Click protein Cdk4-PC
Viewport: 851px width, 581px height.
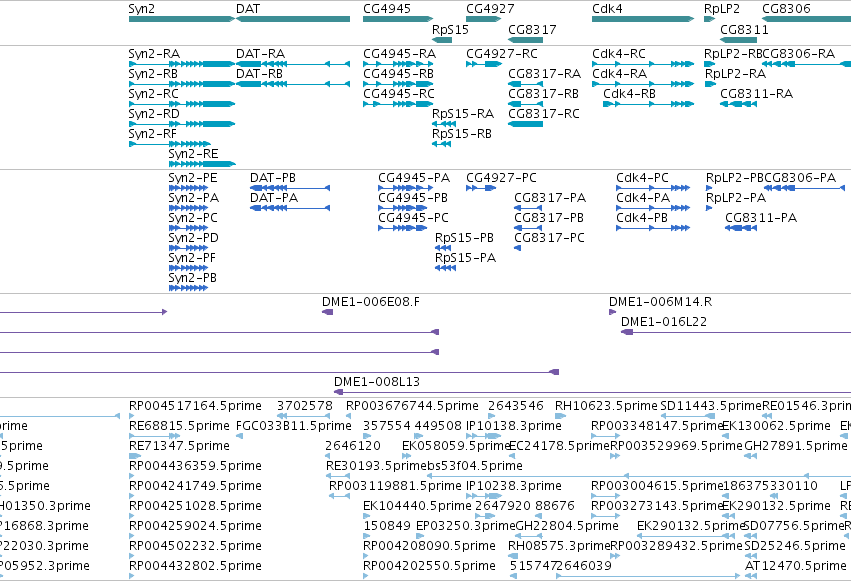(642, 178)
